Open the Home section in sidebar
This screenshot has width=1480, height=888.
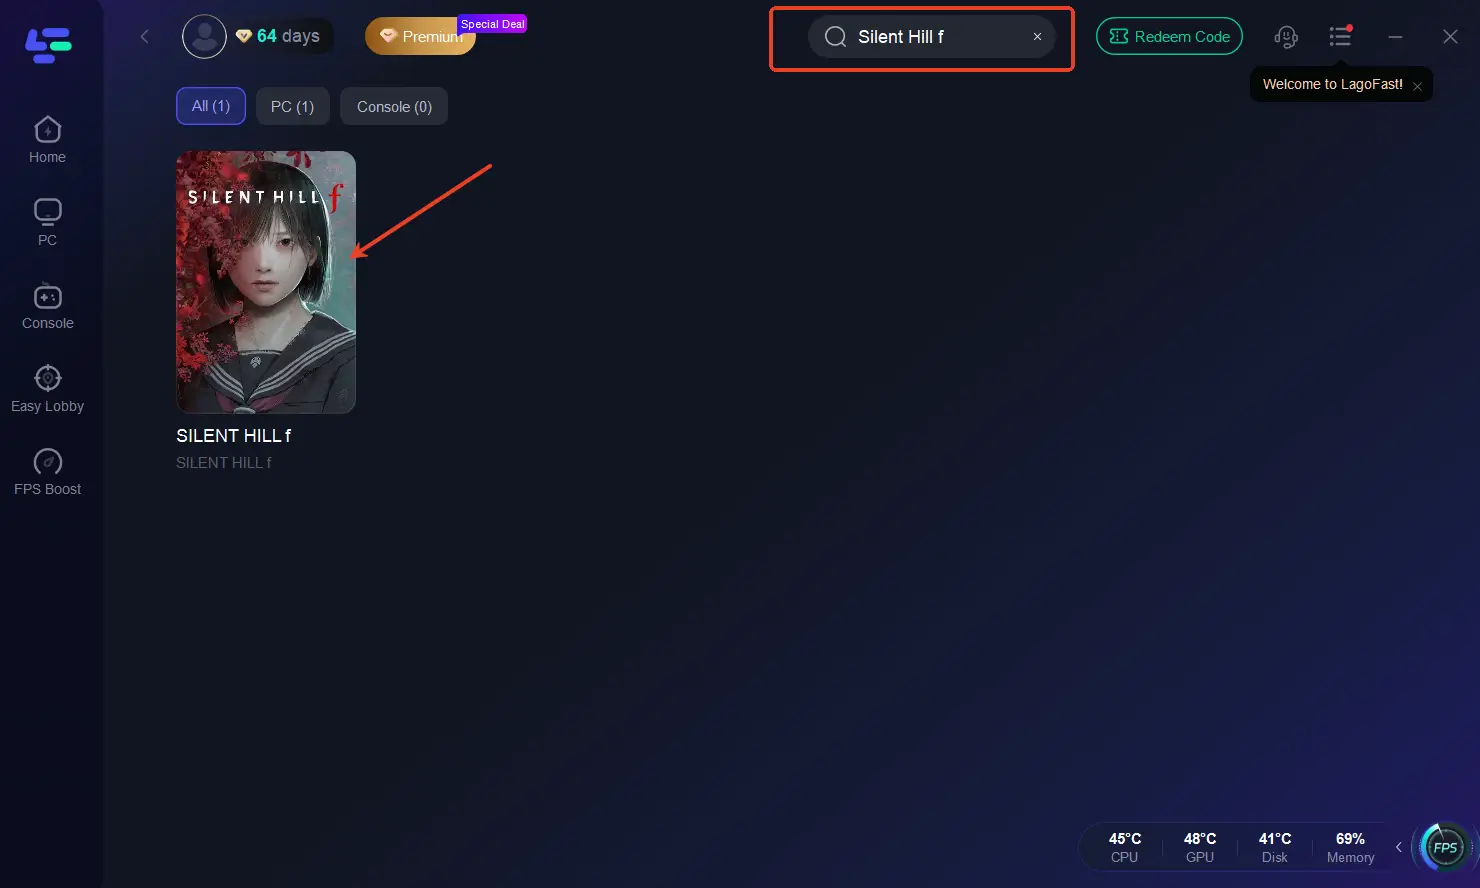pos(47,140)
